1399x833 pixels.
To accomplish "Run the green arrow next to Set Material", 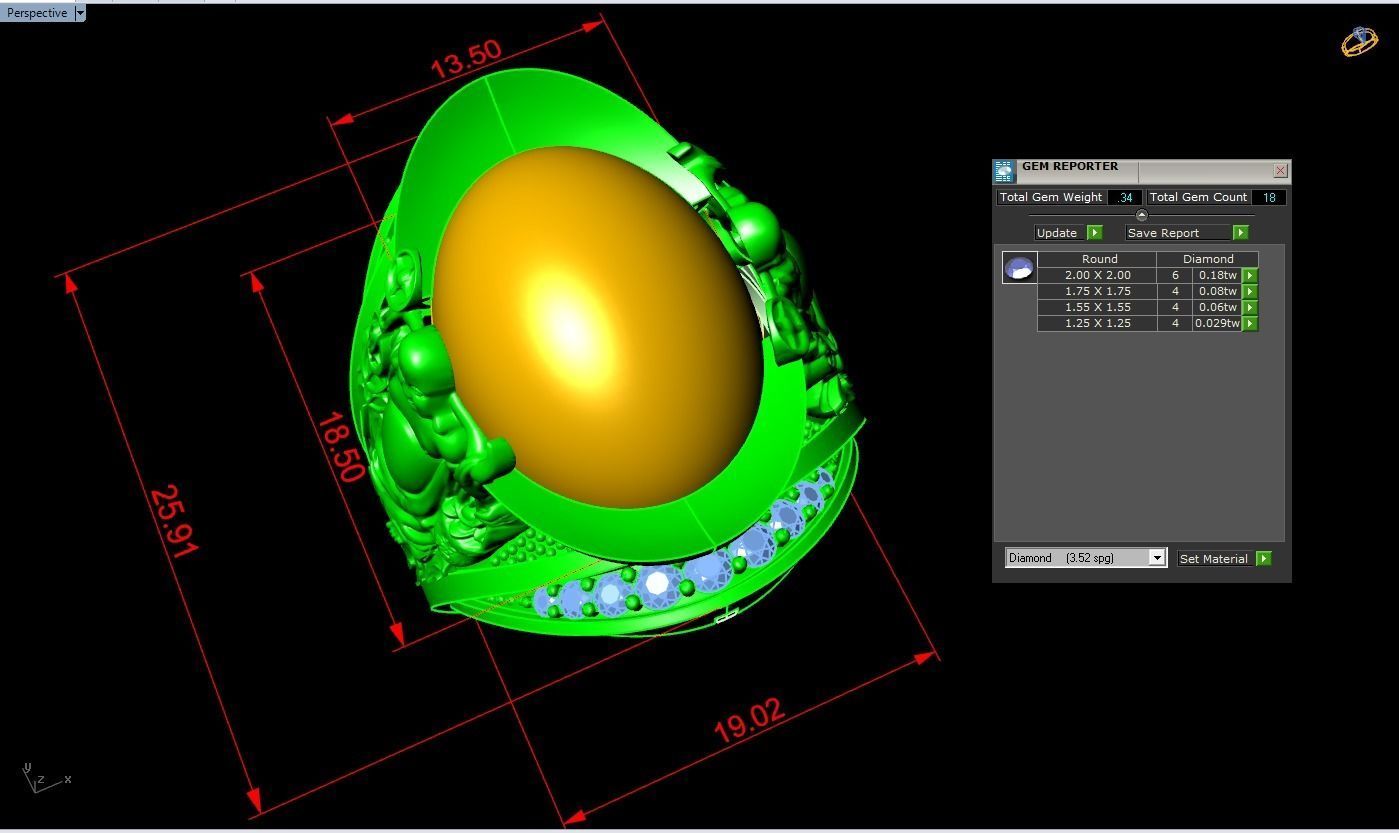I will tap(1263, 559).
